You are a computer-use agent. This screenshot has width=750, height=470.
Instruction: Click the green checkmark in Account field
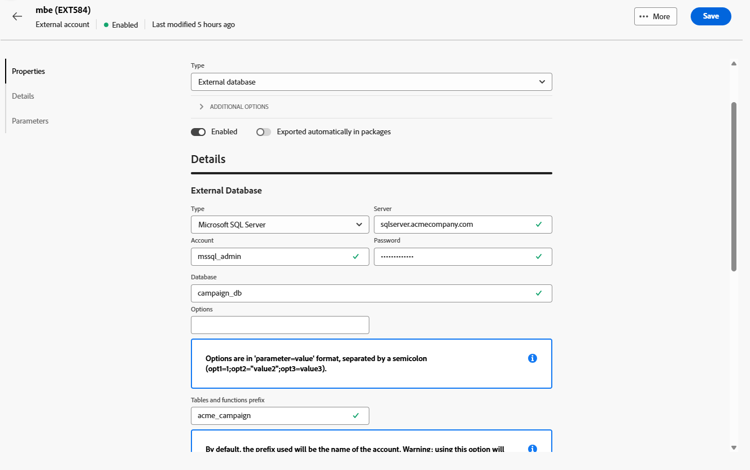coord(355,256)
